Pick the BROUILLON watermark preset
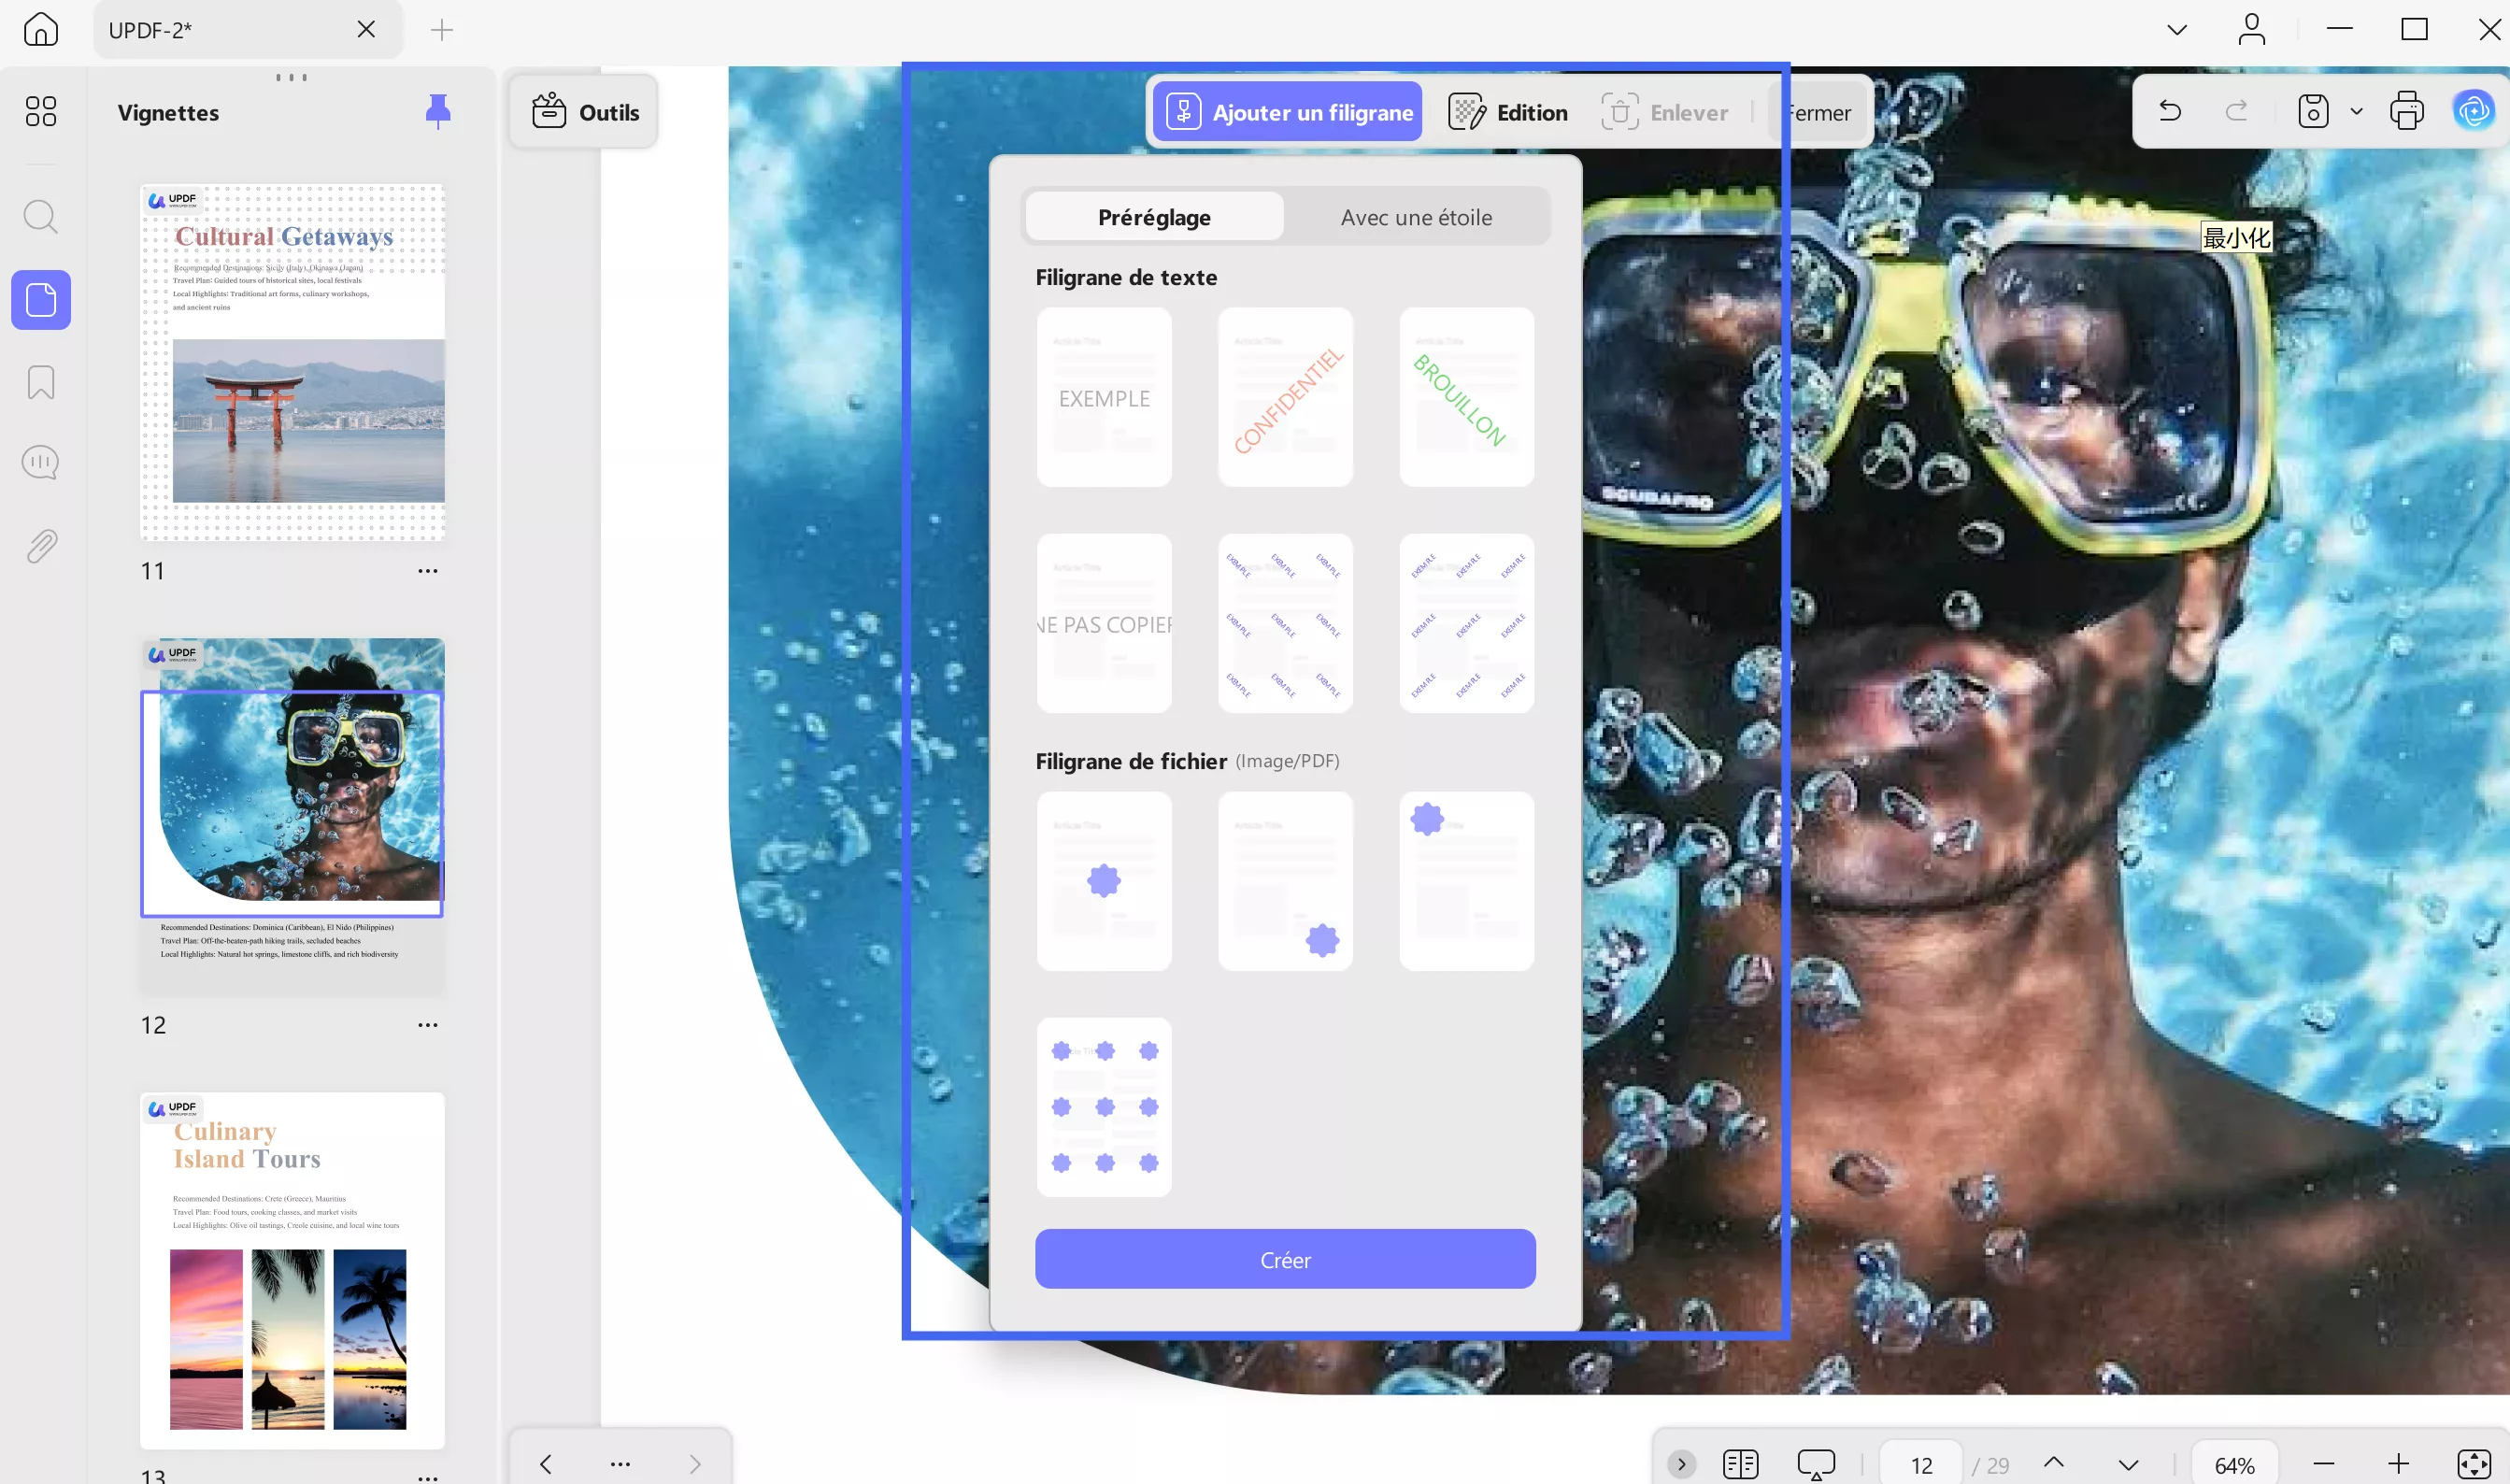 point(1467,397)
